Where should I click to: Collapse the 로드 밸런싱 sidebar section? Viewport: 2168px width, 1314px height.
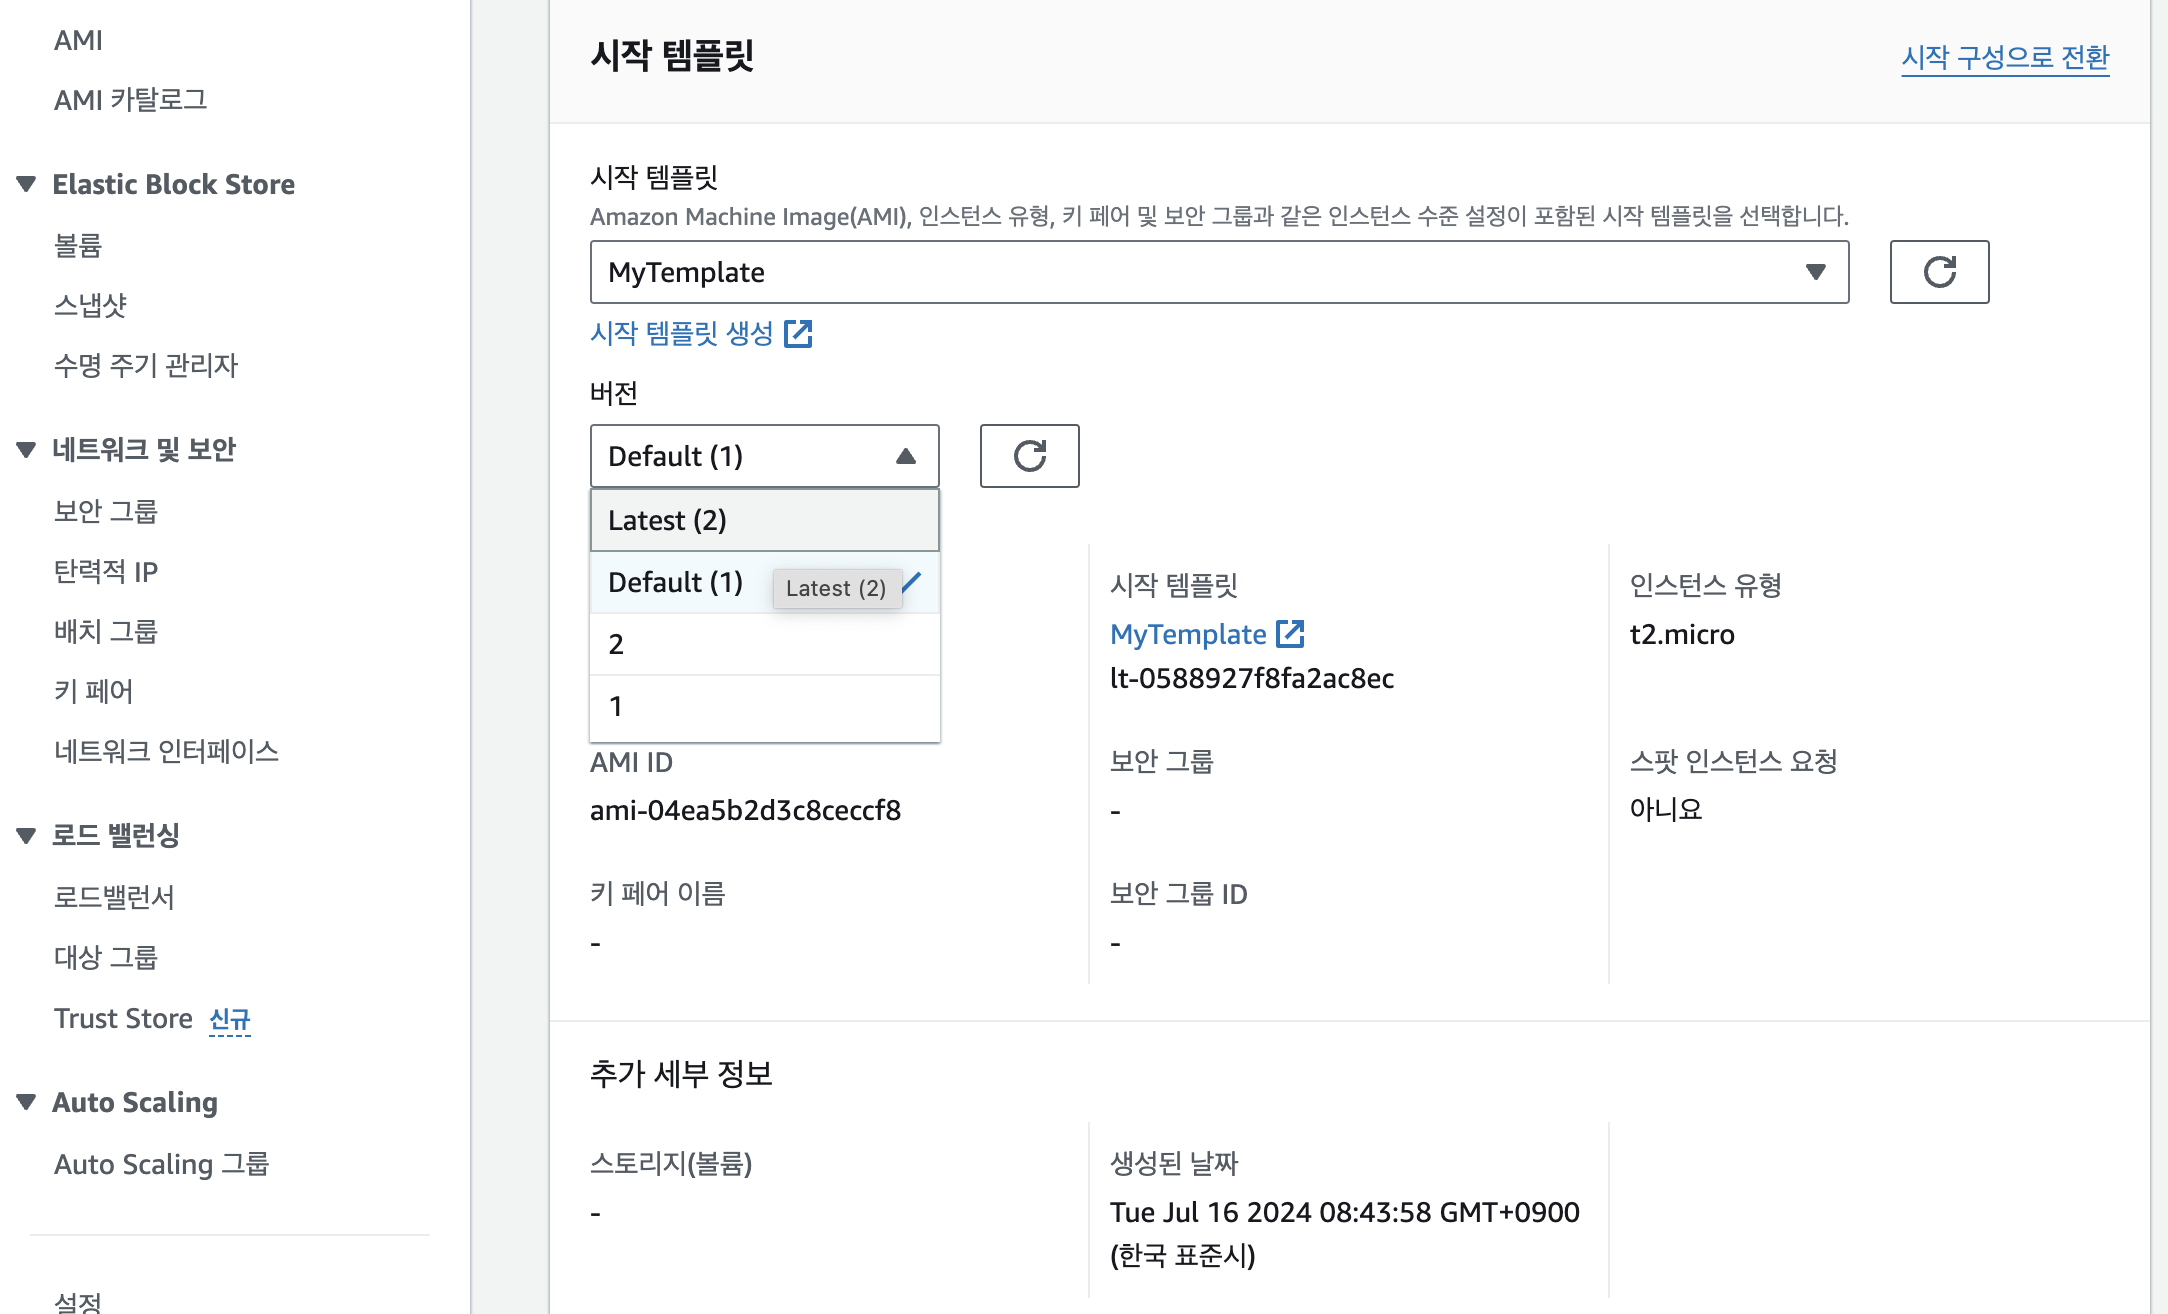click(x=27, y=835)
